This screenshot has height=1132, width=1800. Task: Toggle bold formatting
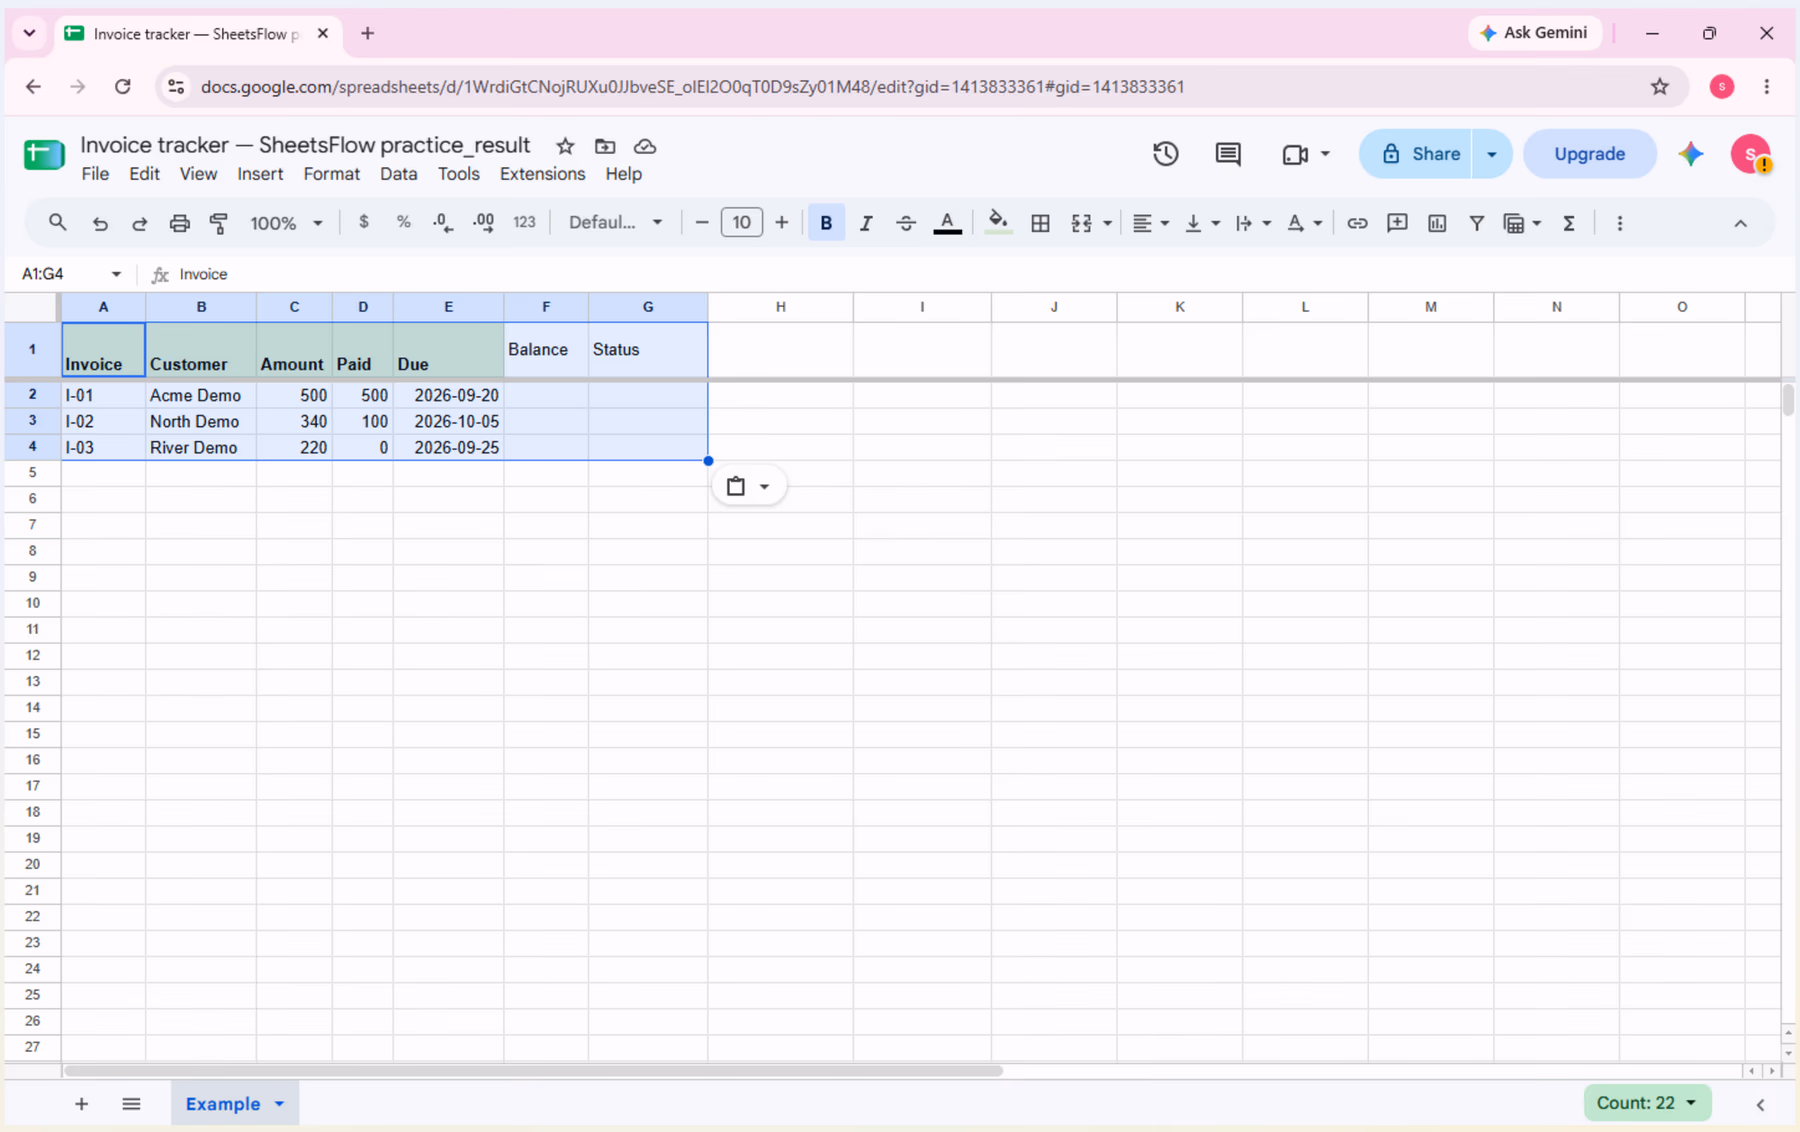point(826,223)
